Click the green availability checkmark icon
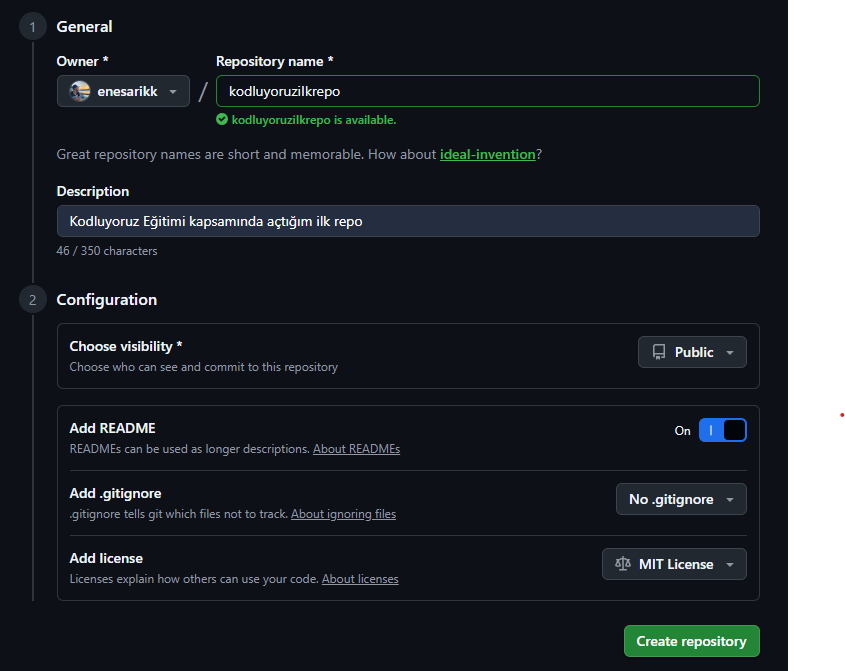 pos(222,120)
